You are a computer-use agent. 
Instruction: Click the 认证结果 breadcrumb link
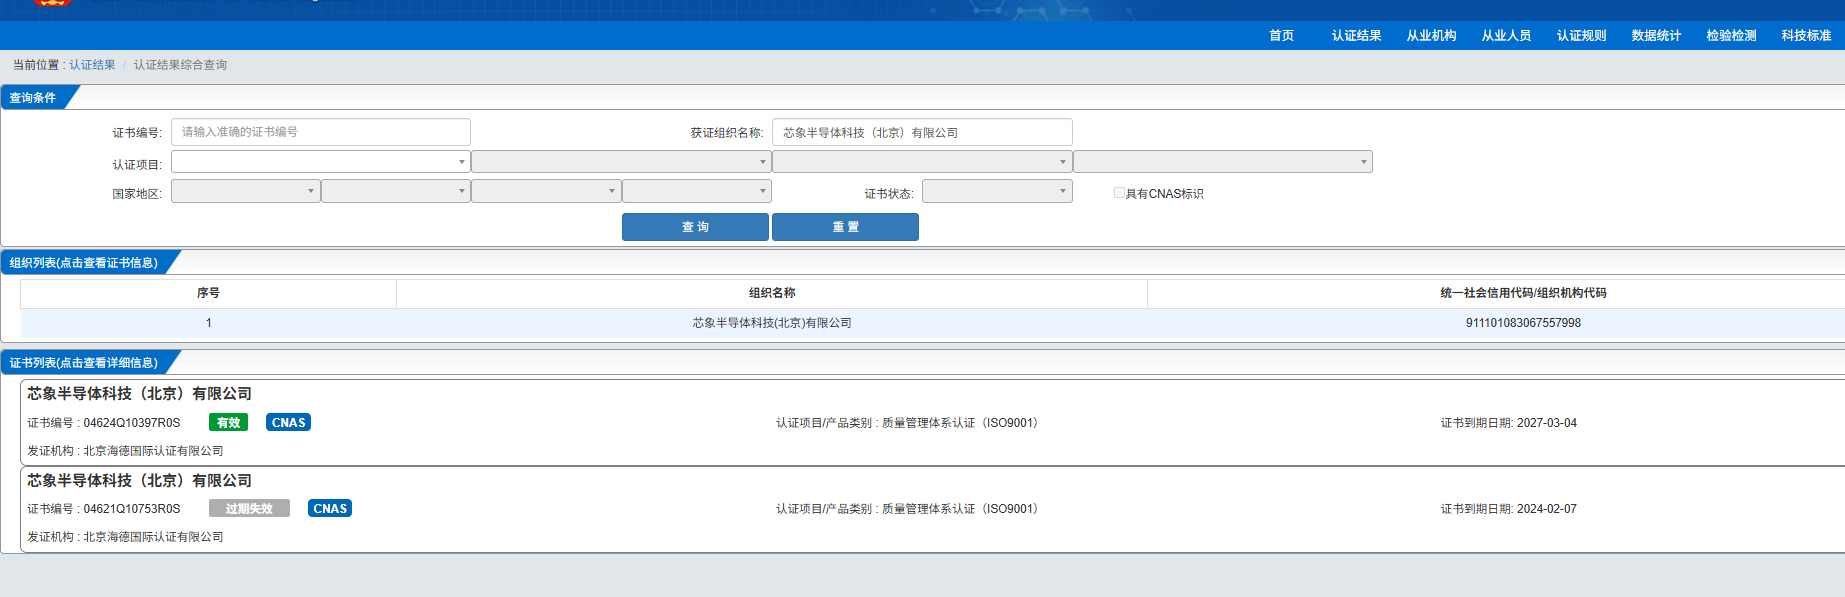[92, 65]
